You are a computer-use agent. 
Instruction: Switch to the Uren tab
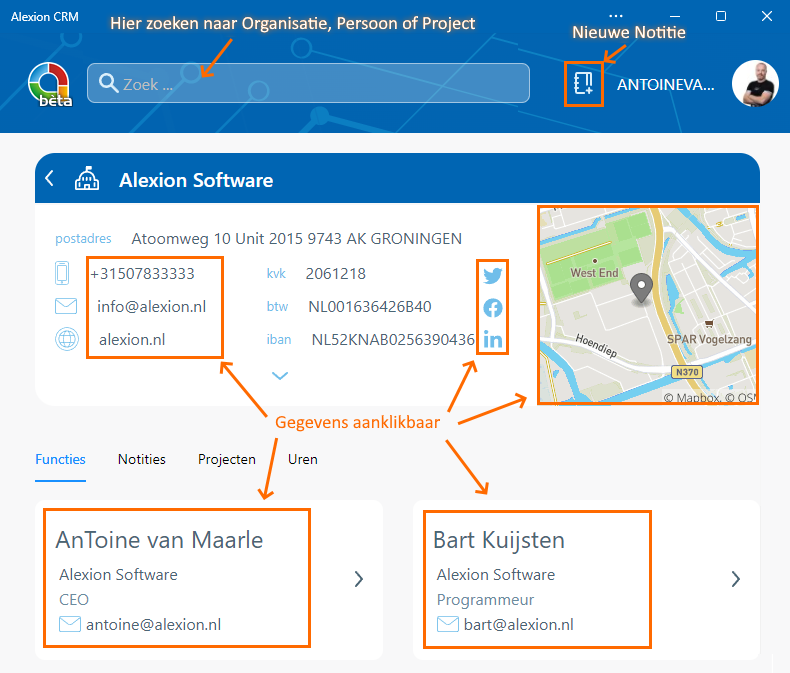pyautogui.click(x=303, y=459)
